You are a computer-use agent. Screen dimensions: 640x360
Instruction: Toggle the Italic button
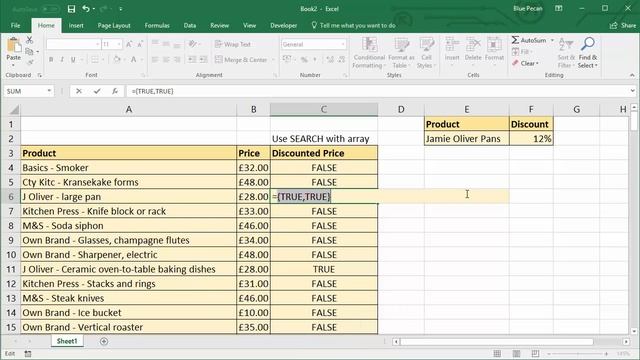pos(62,60)
